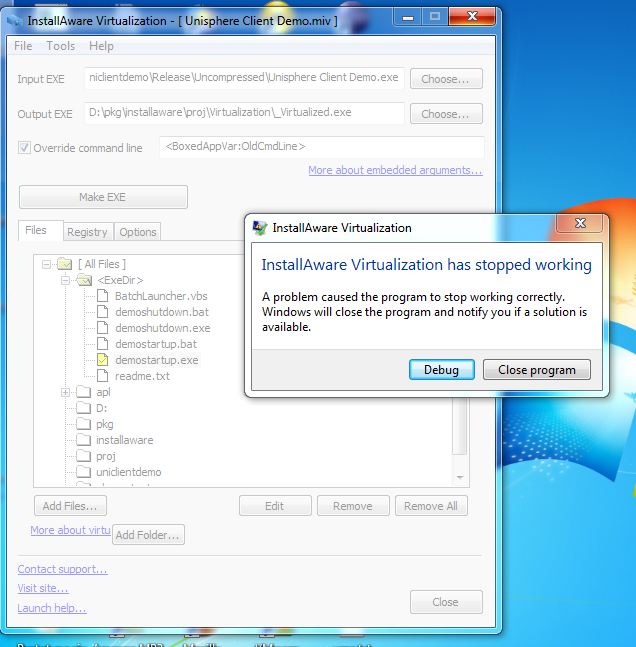This screenshot has height=647, width=636.
Task: Close the crash dialog with X button
Action: pos(580,223)
